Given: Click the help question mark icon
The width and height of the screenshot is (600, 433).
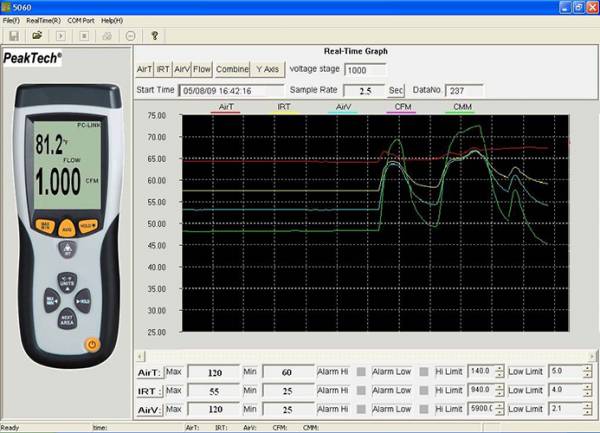Looking at the screenshot, I should (154, 35).
